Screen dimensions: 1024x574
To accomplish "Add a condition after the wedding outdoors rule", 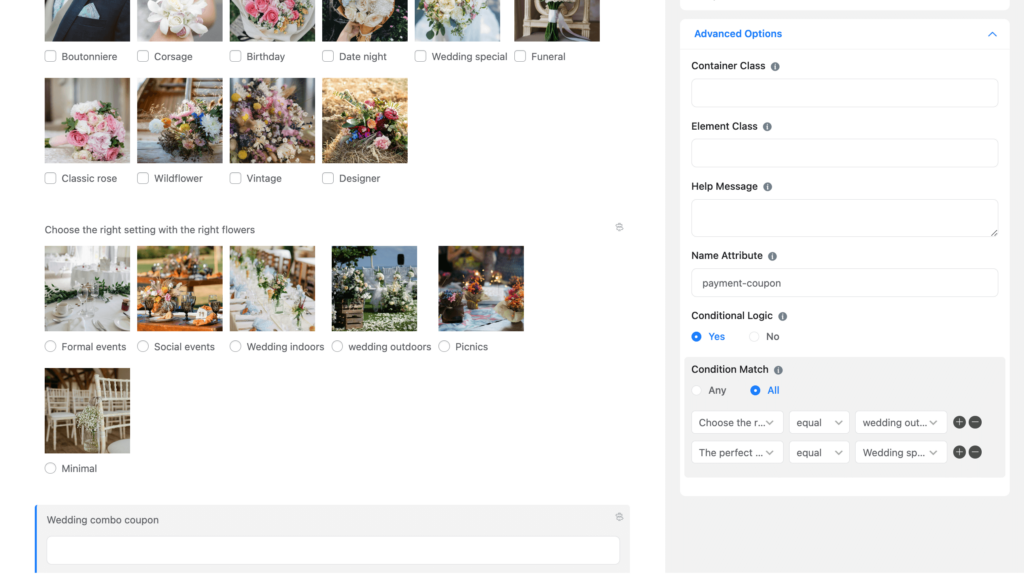I will (959, 423).
